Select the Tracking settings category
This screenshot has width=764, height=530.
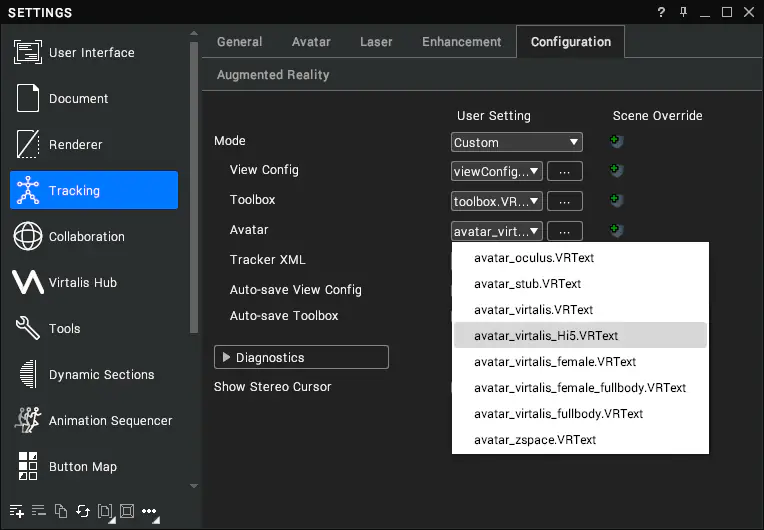pos(94,190)
